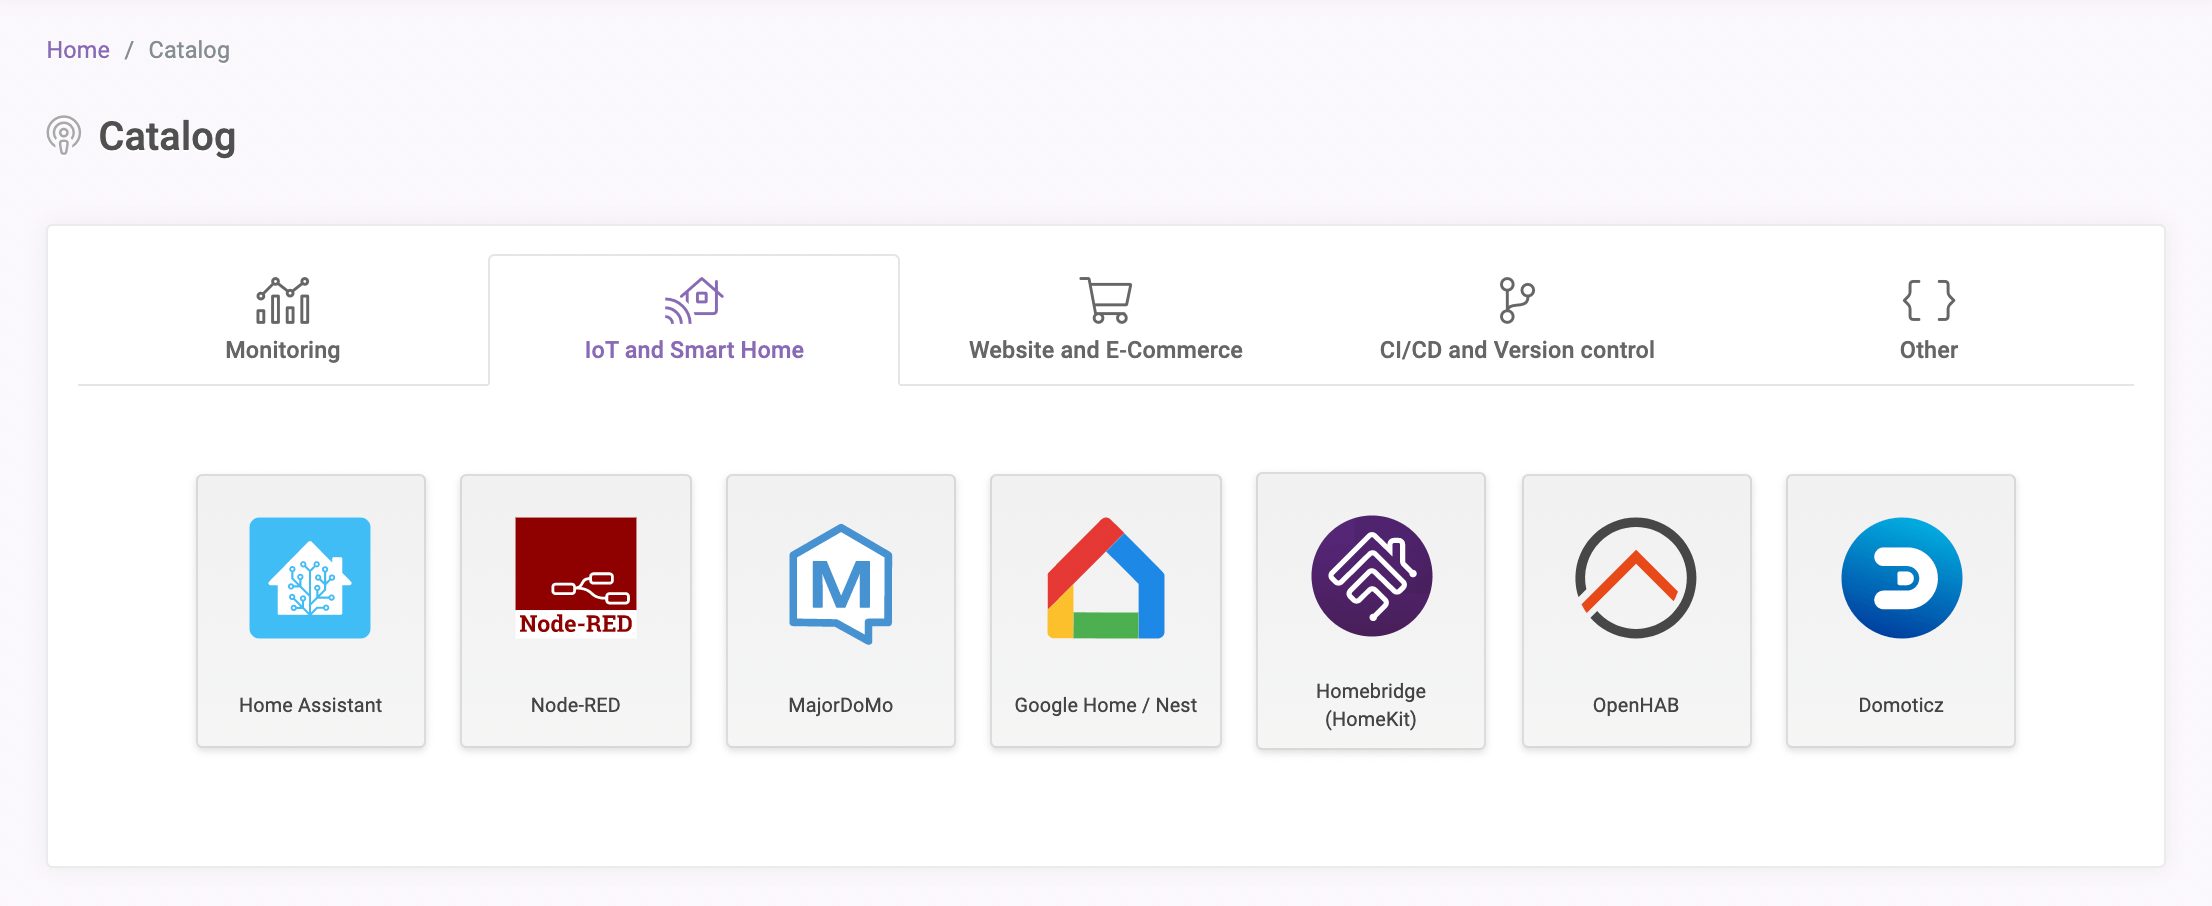This screenshot has height=906, width=2212.
Task: Click the curly braces Other icon
Action: tap(1929, 300)
